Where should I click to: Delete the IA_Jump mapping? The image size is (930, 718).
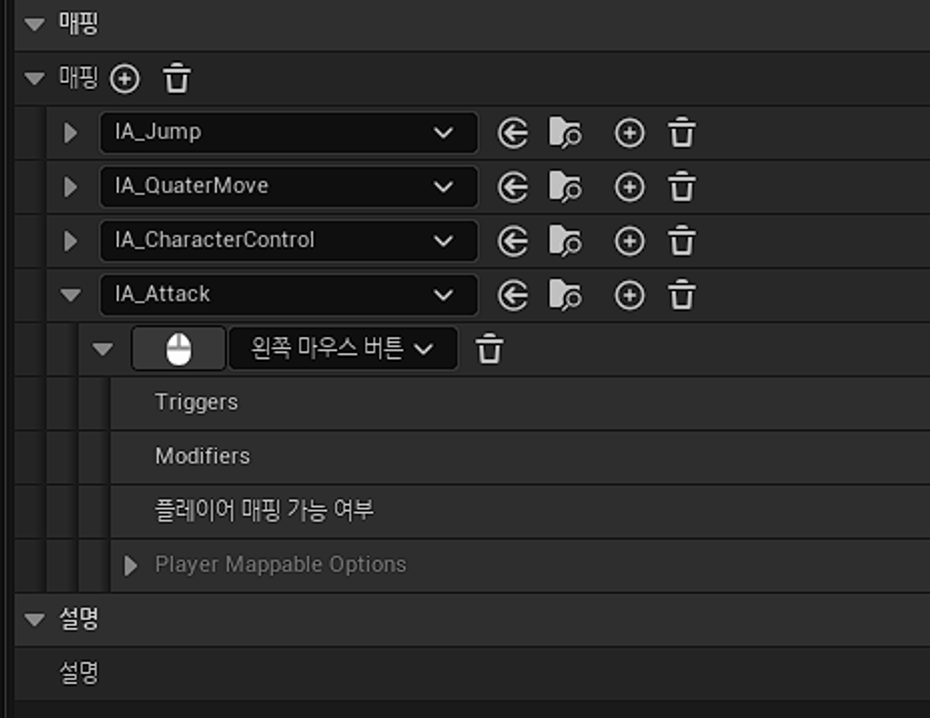pyautogui.click(x=681, y=132)
